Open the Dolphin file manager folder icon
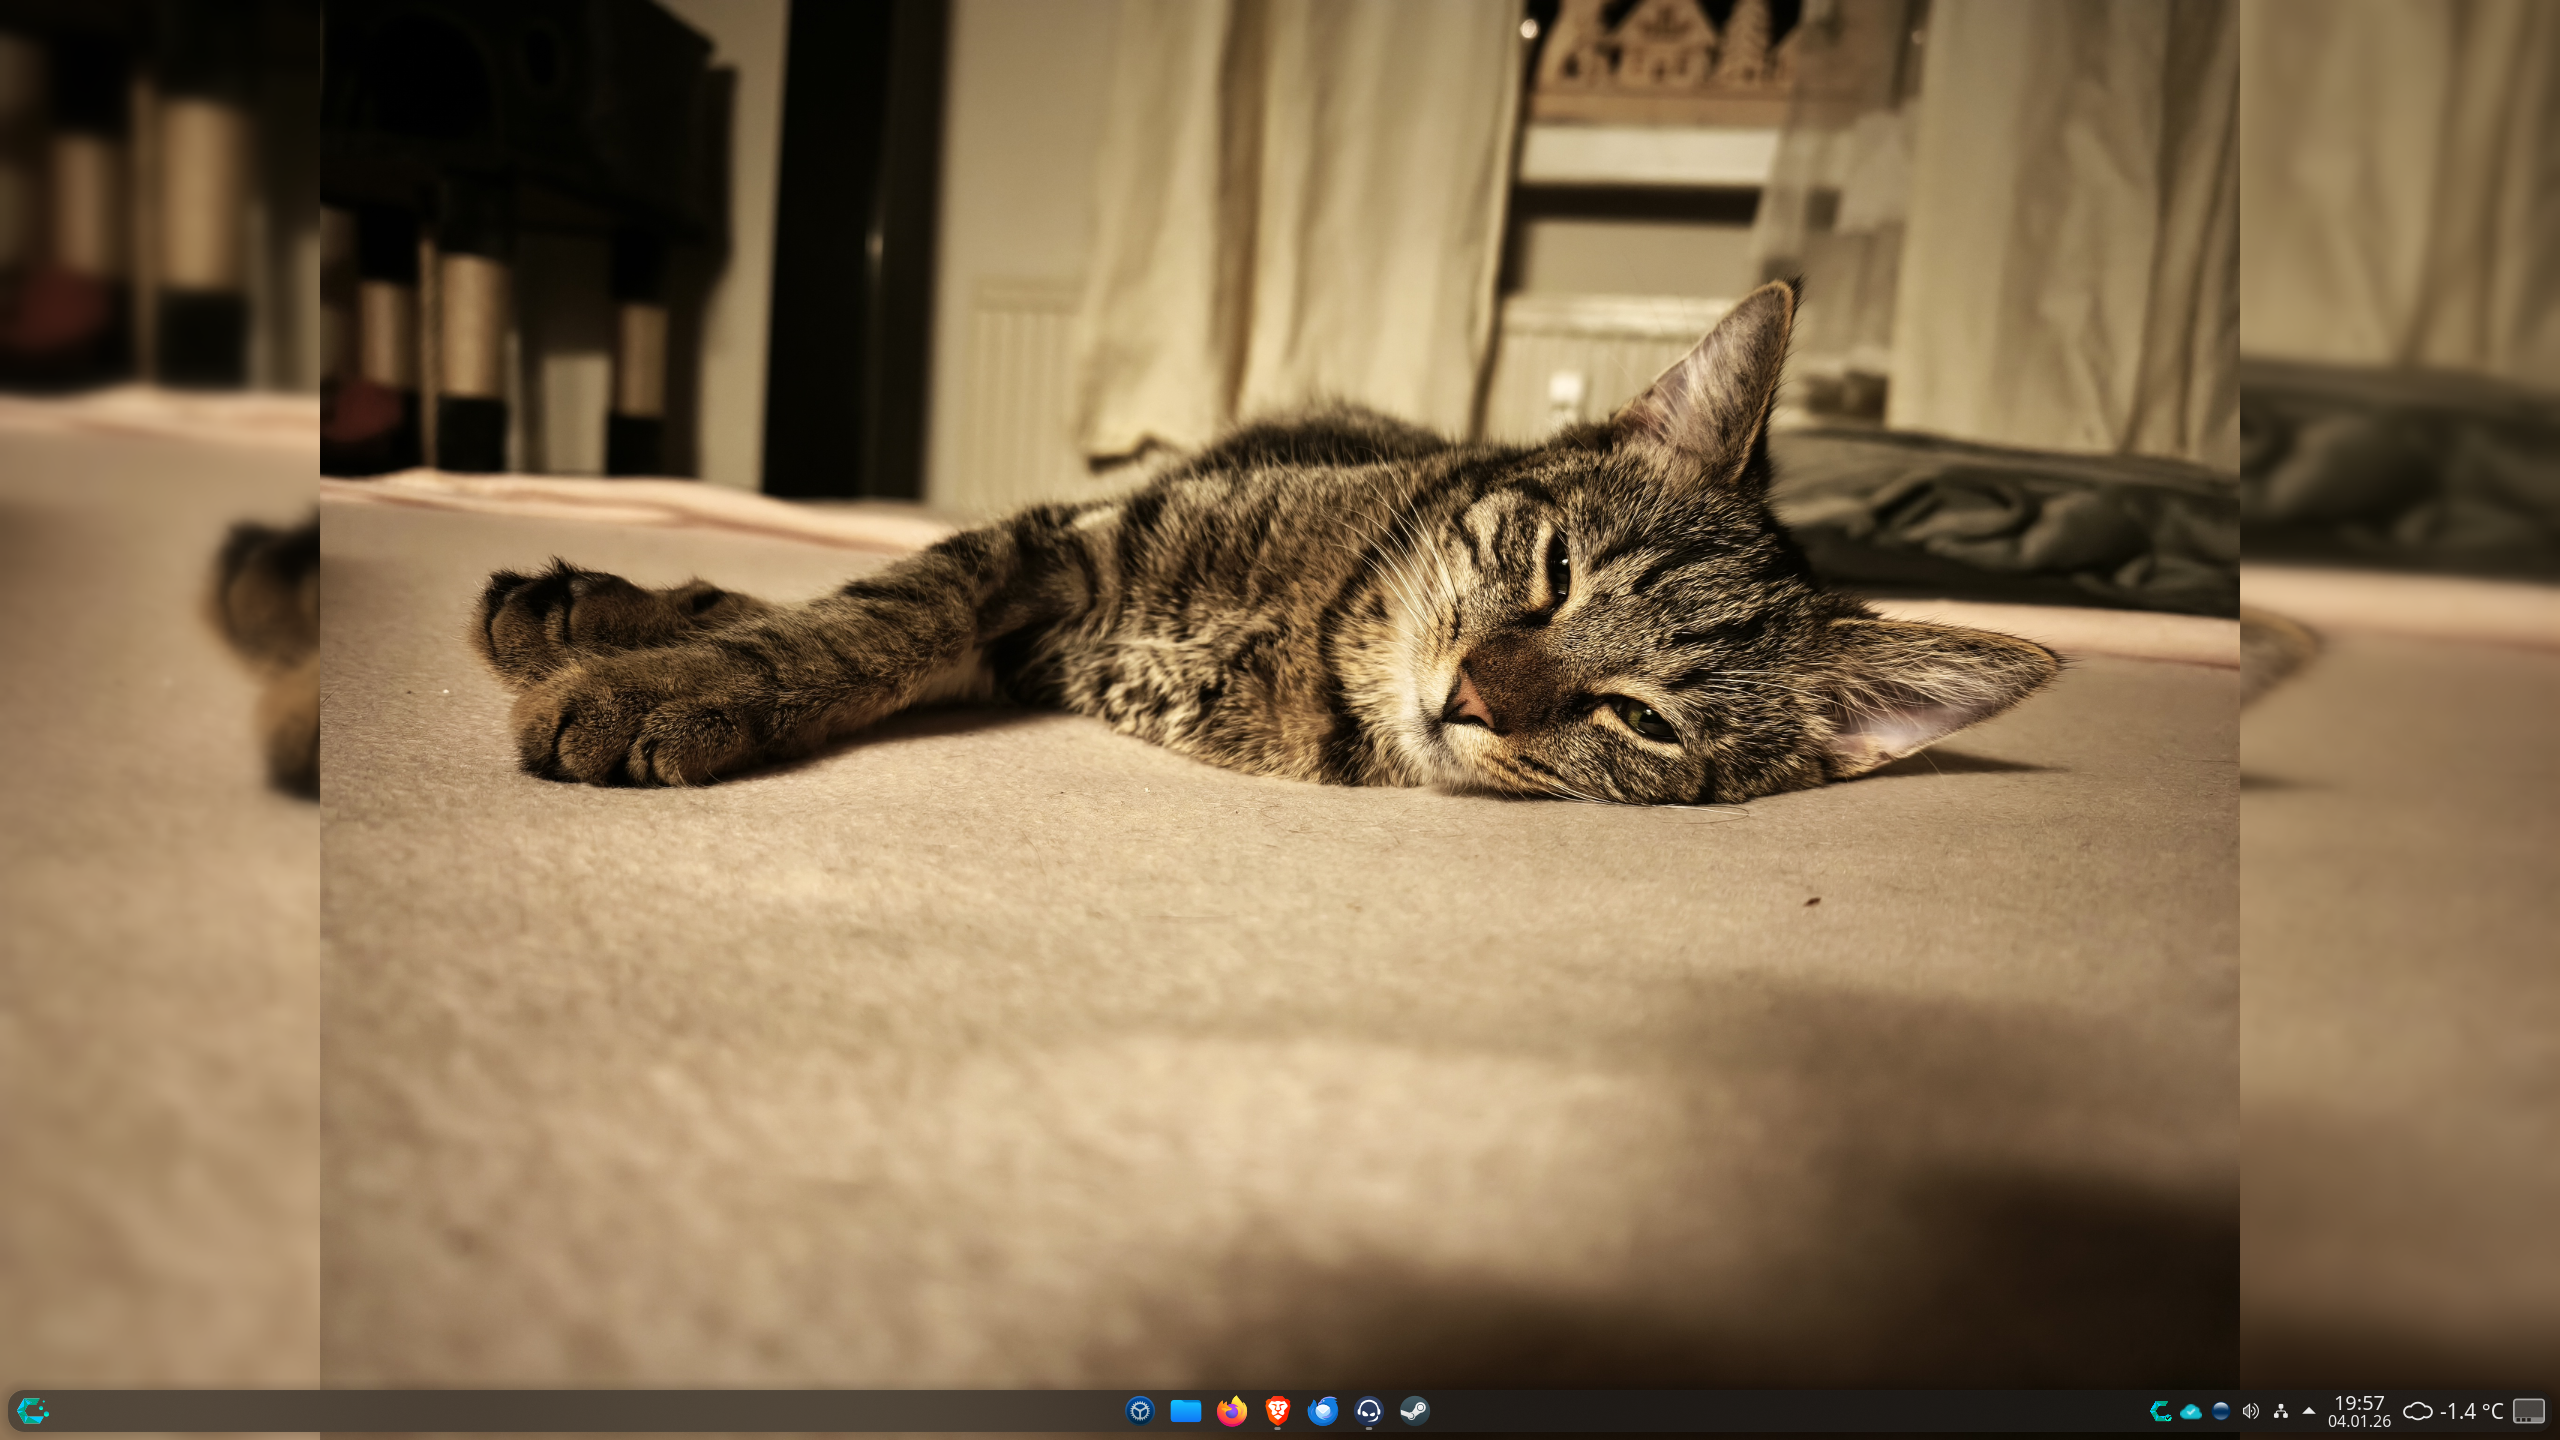Screen dimensions: 2560x1440 (1186, 1411)
